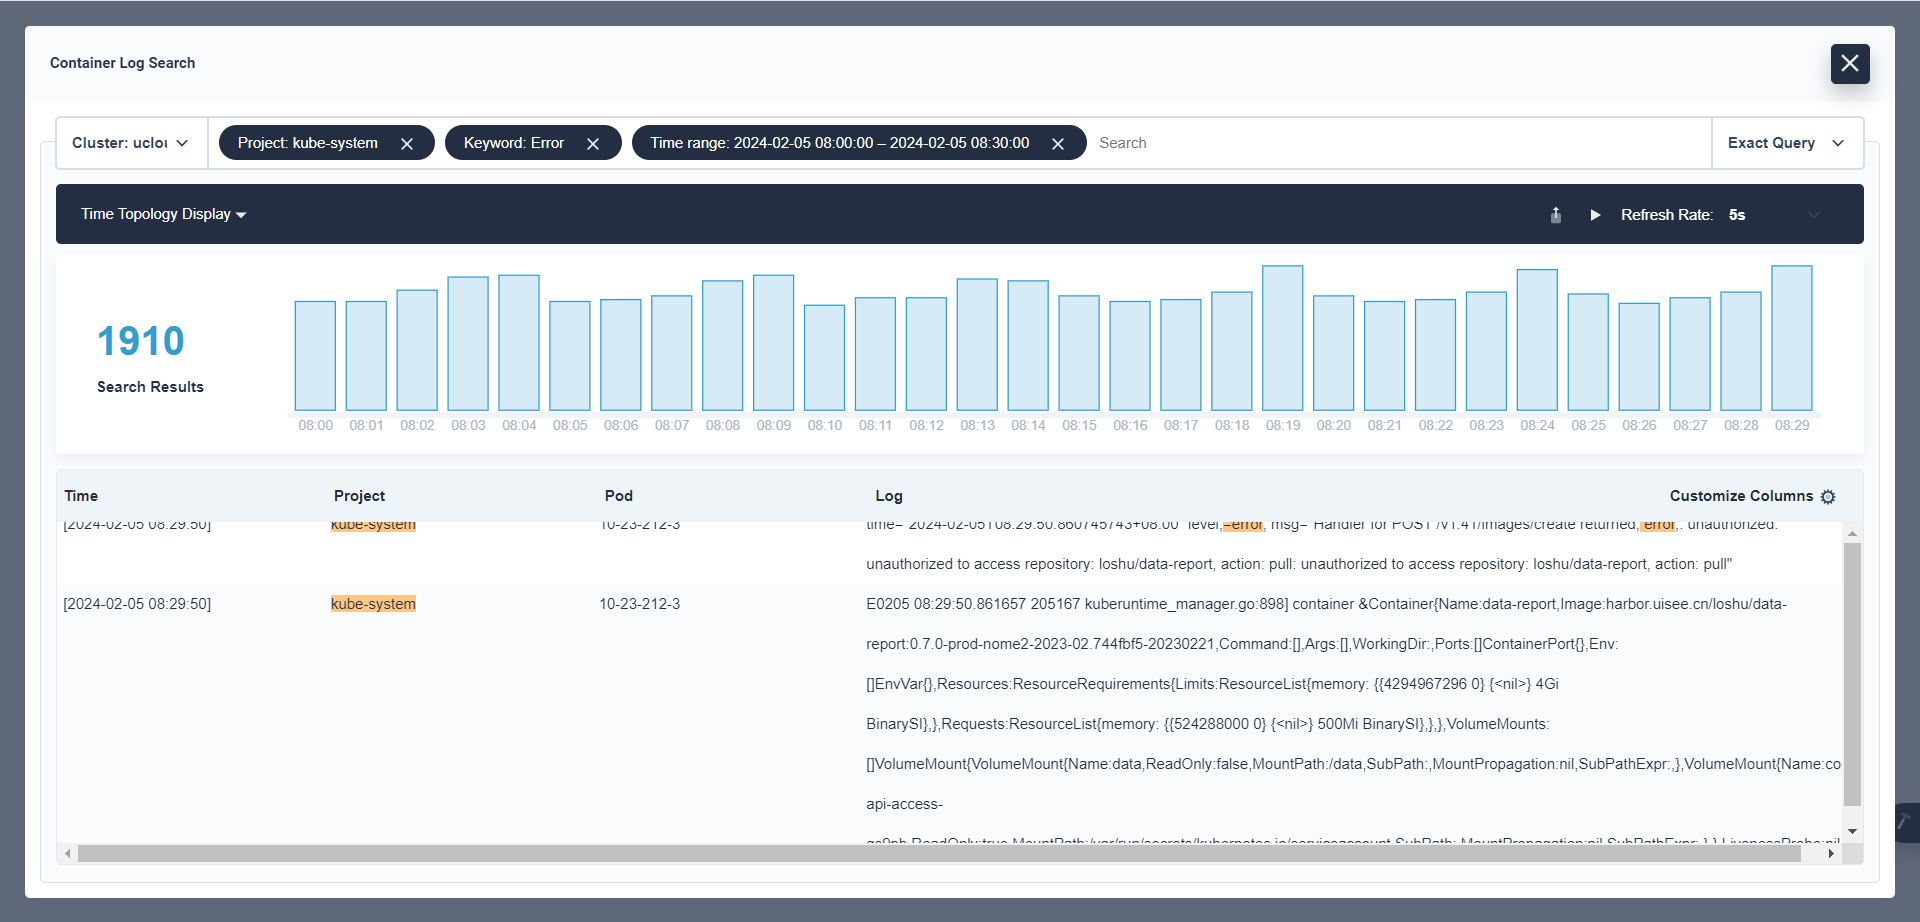Close the Container Log Search dialog

tap(1849, 64)
